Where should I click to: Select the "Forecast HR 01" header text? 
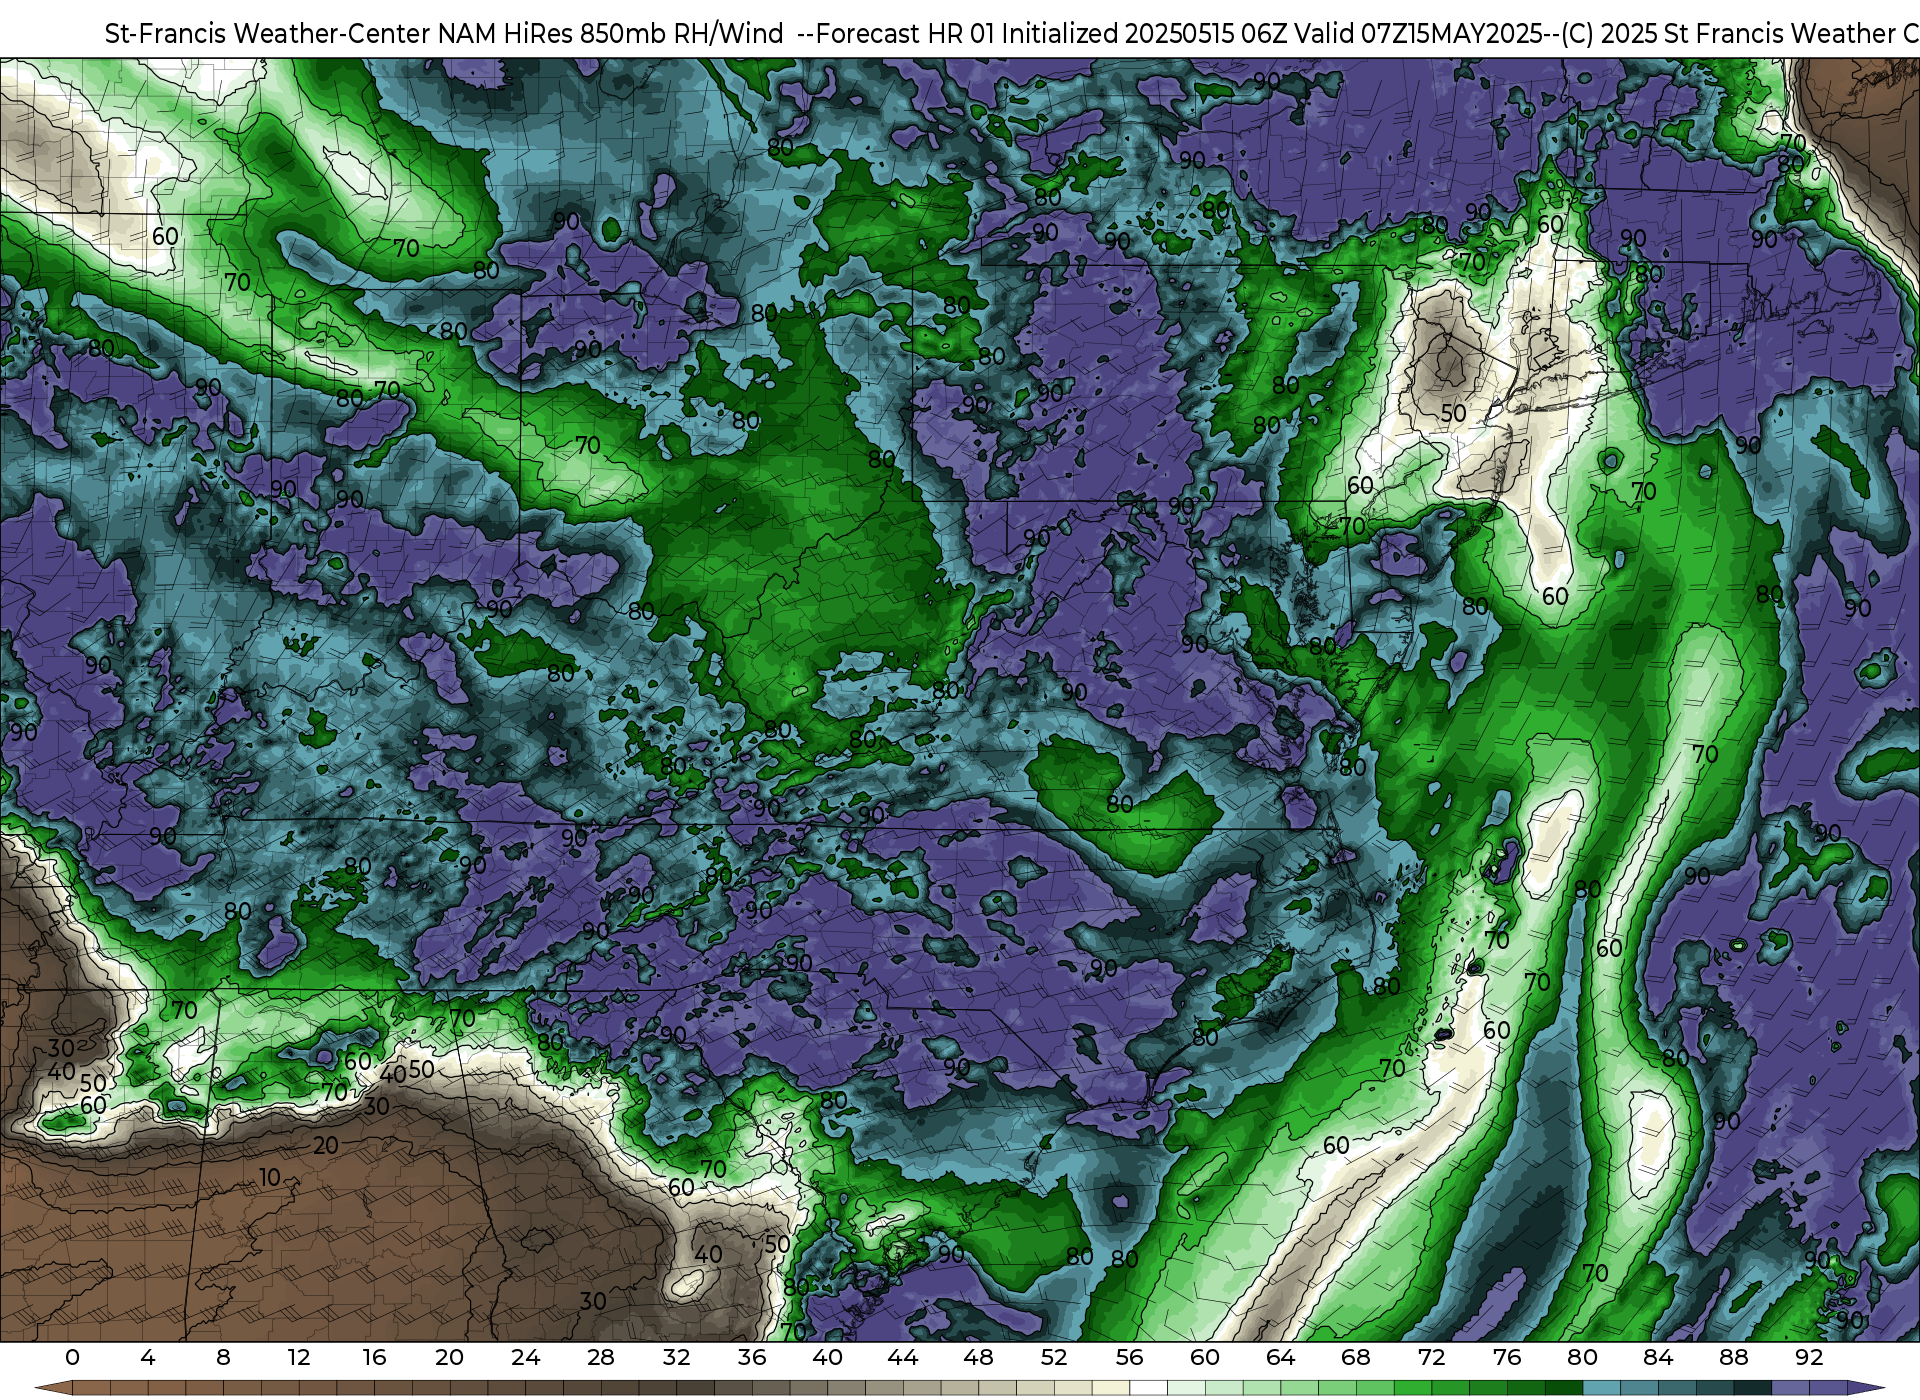pyautogui.click(x=905, y=34)
